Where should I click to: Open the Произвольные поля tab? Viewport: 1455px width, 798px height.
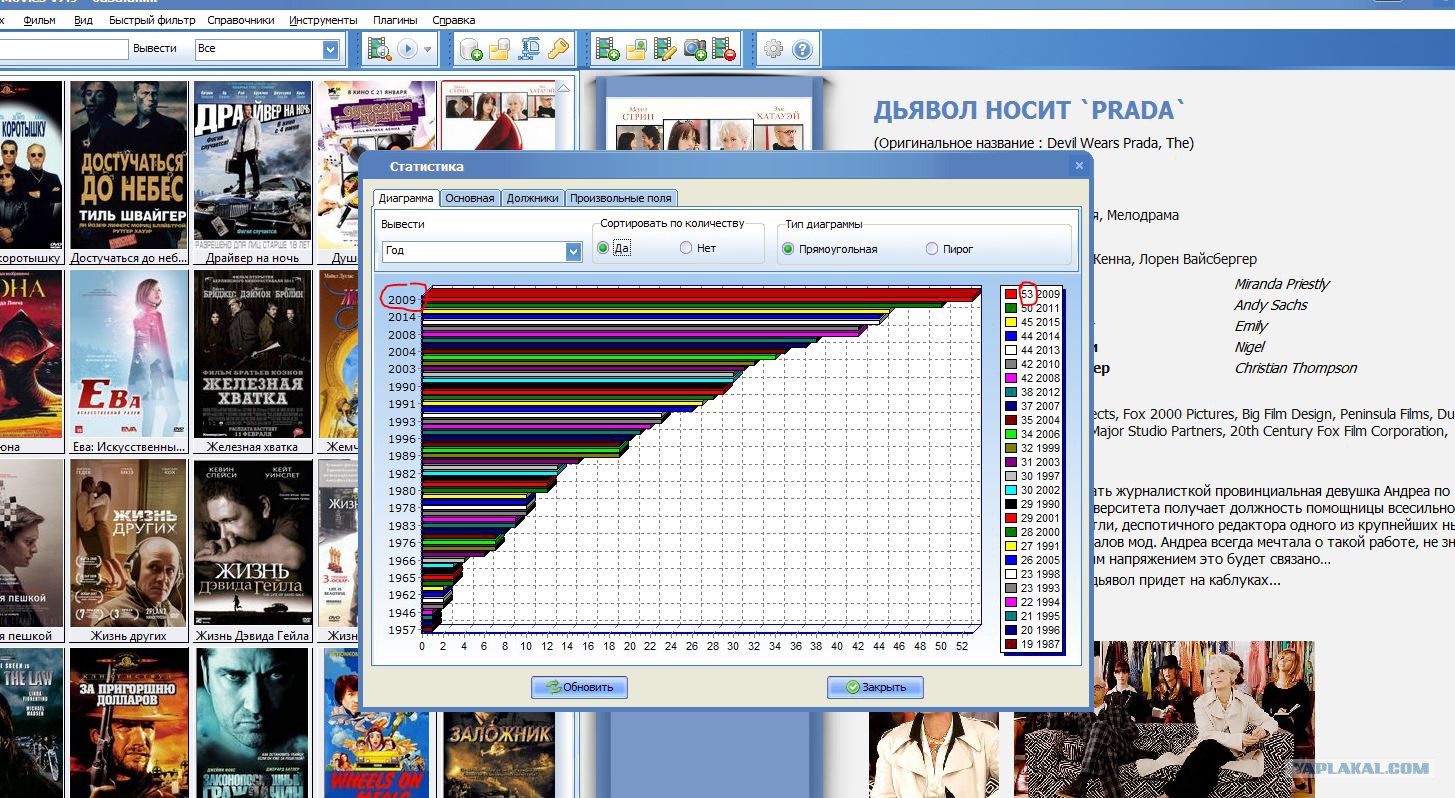click(x=621, y=198)
